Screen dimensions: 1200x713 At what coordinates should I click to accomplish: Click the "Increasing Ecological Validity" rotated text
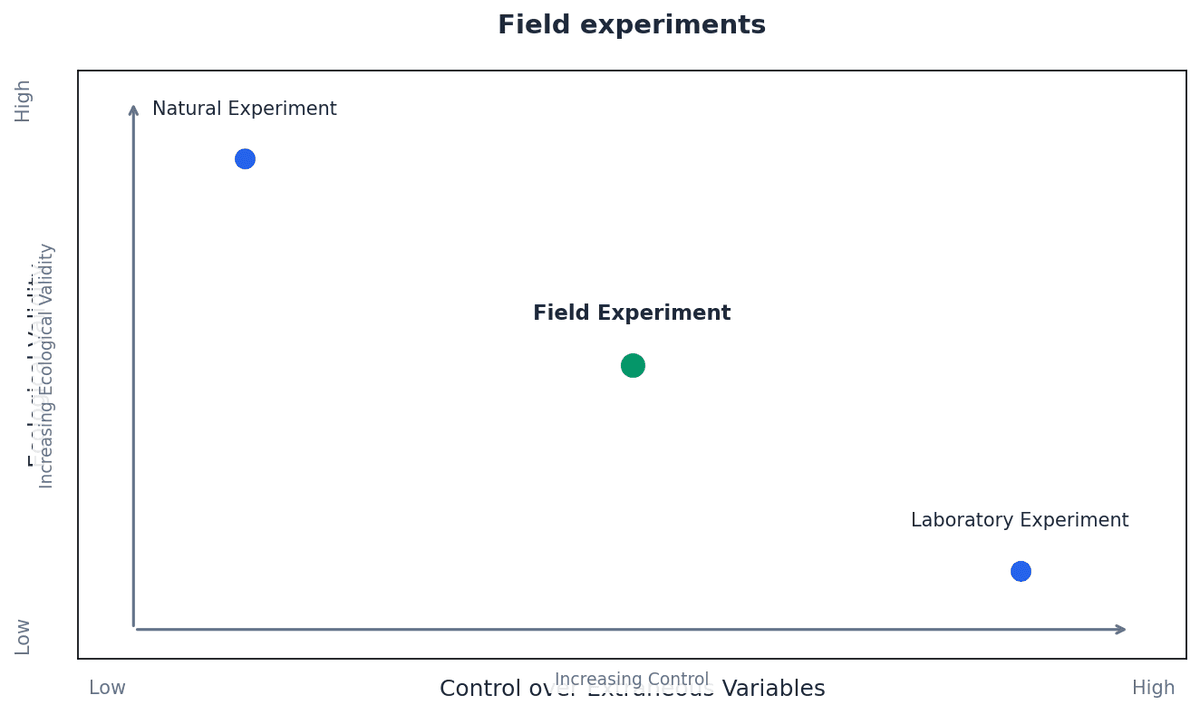(46, 365)
